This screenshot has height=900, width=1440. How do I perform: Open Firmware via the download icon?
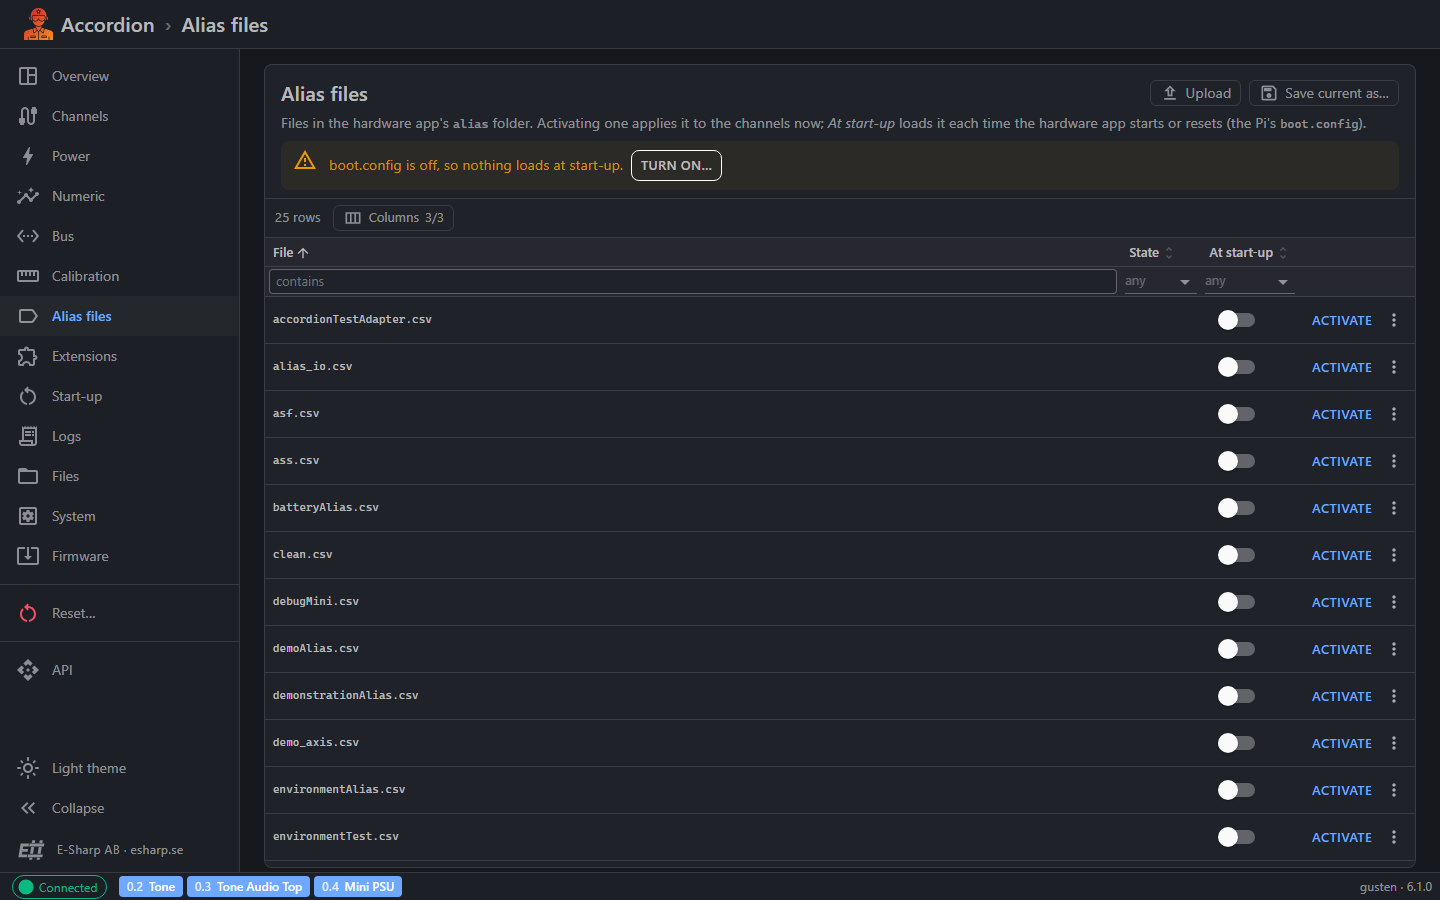[x=28, y=556]
